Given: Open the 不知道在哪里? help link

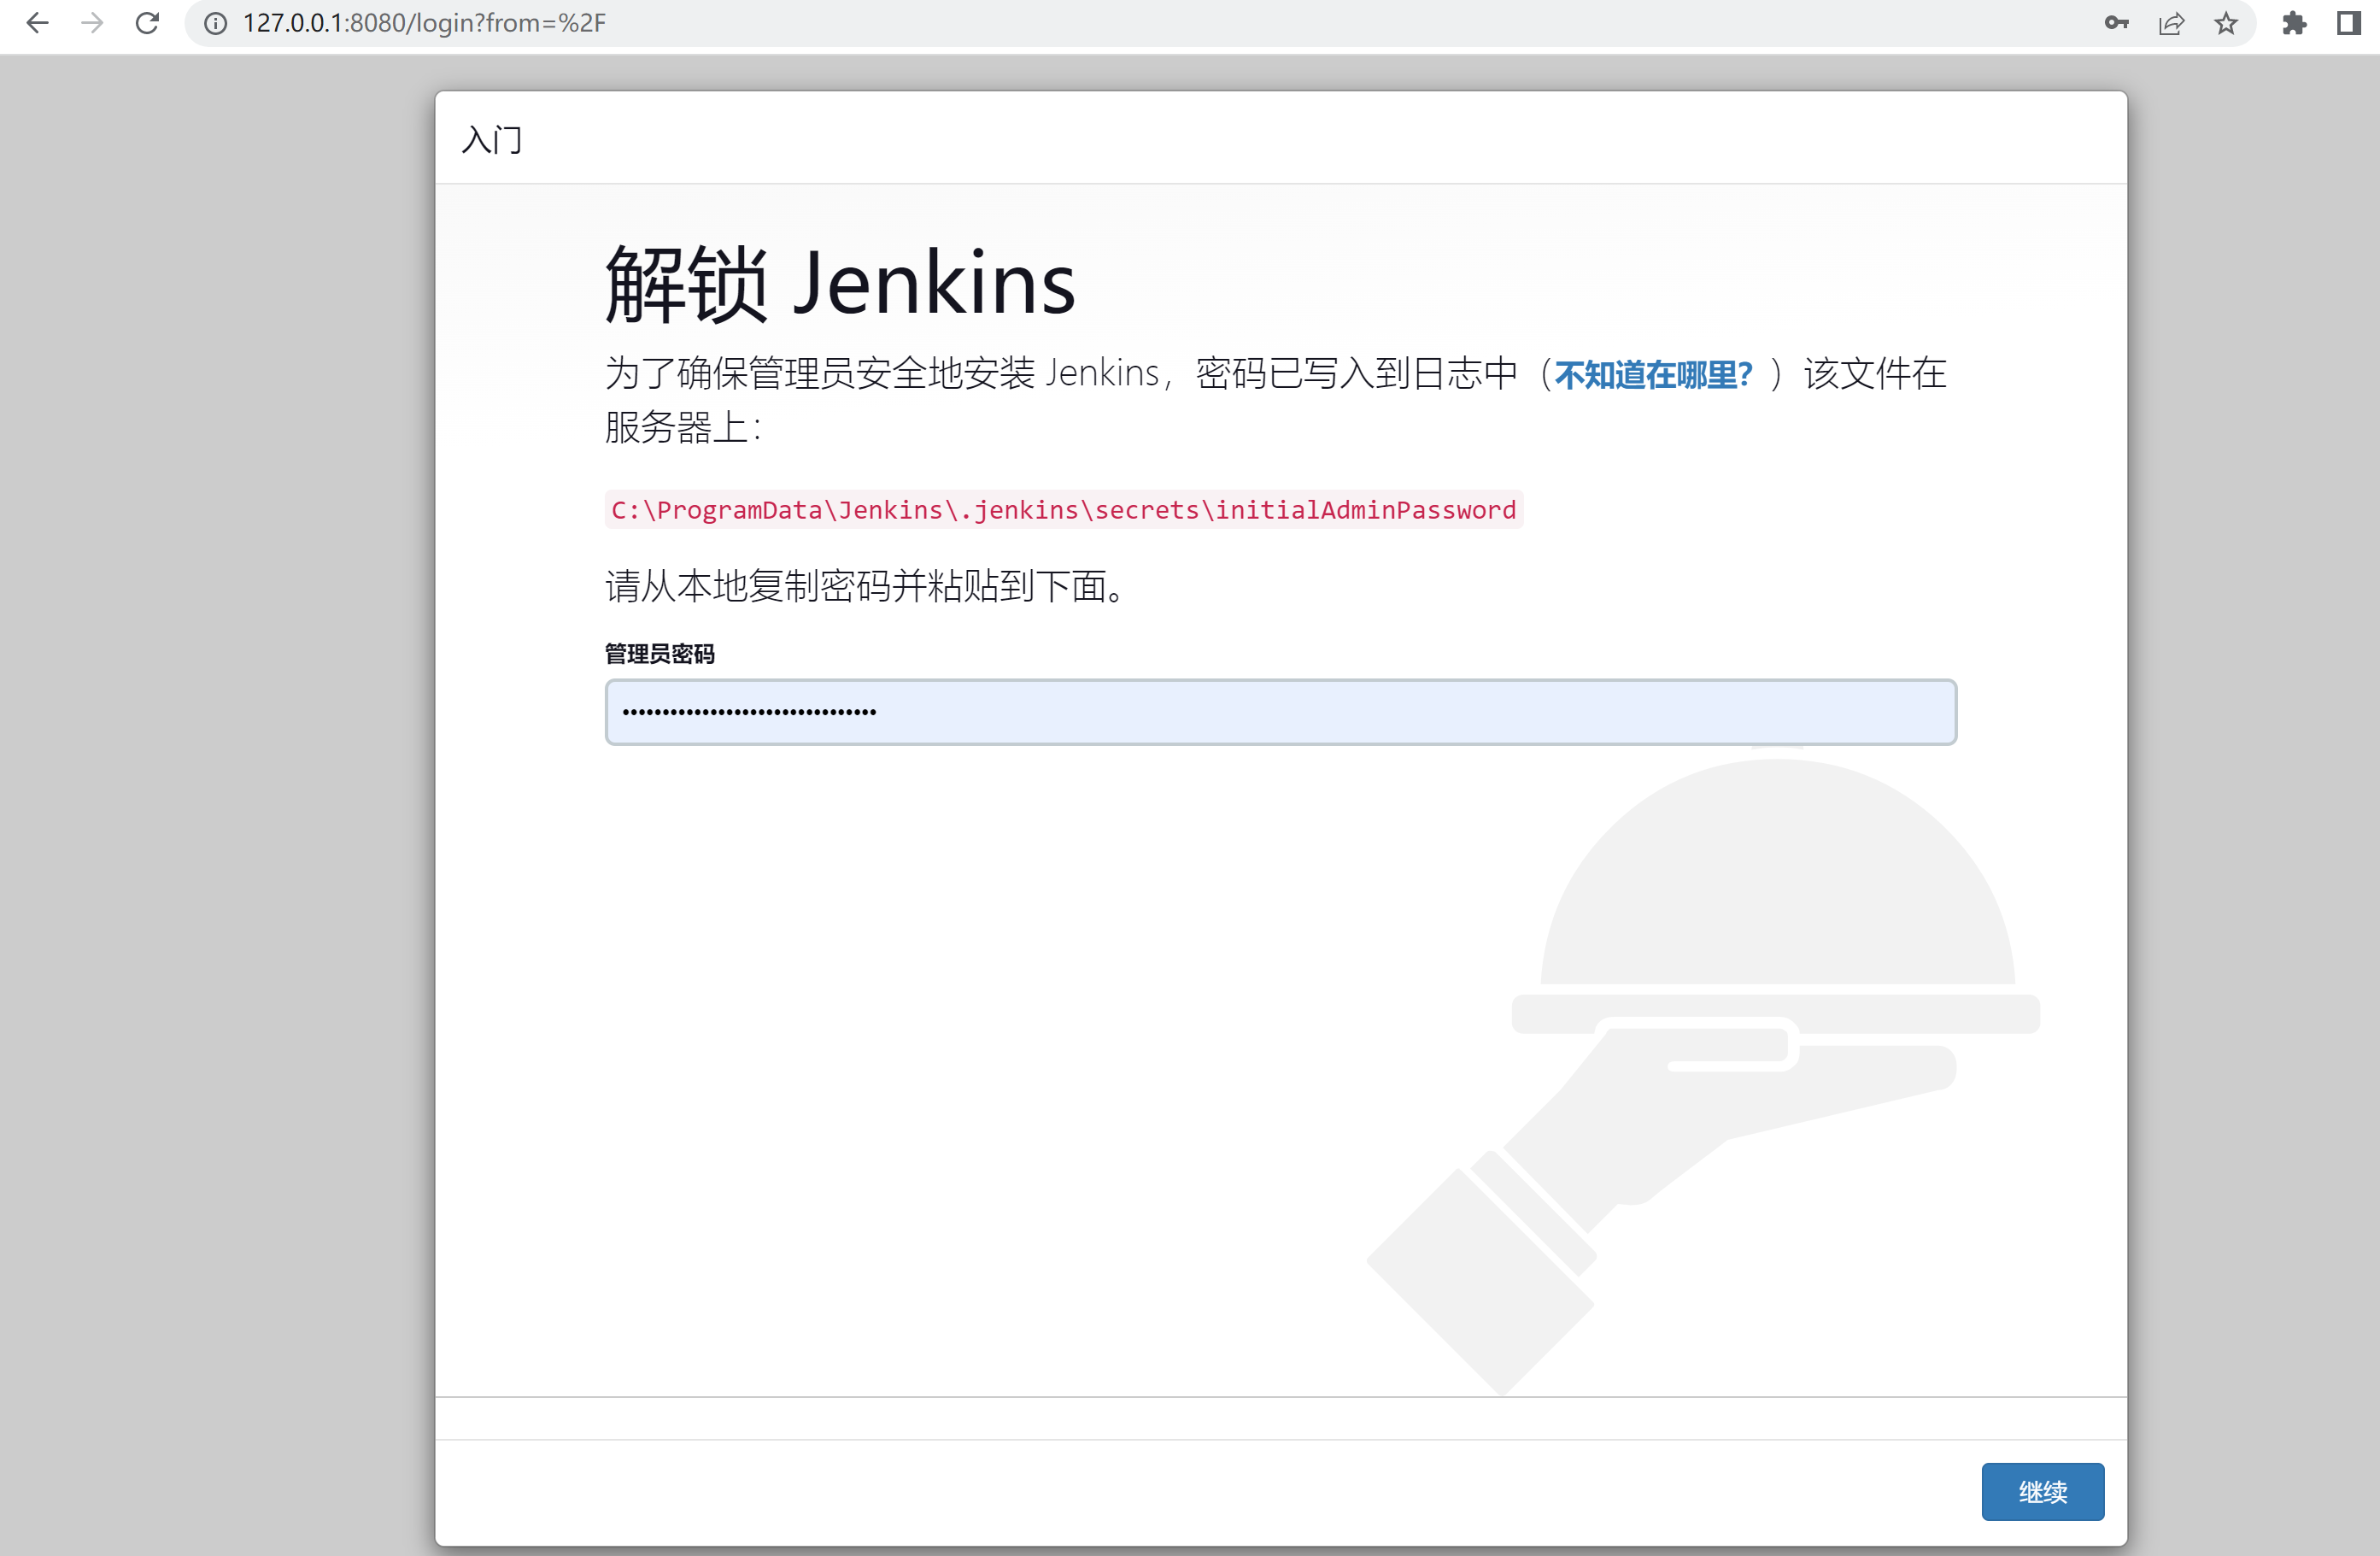Looking at the screenshot, I should coord(1652,374).
